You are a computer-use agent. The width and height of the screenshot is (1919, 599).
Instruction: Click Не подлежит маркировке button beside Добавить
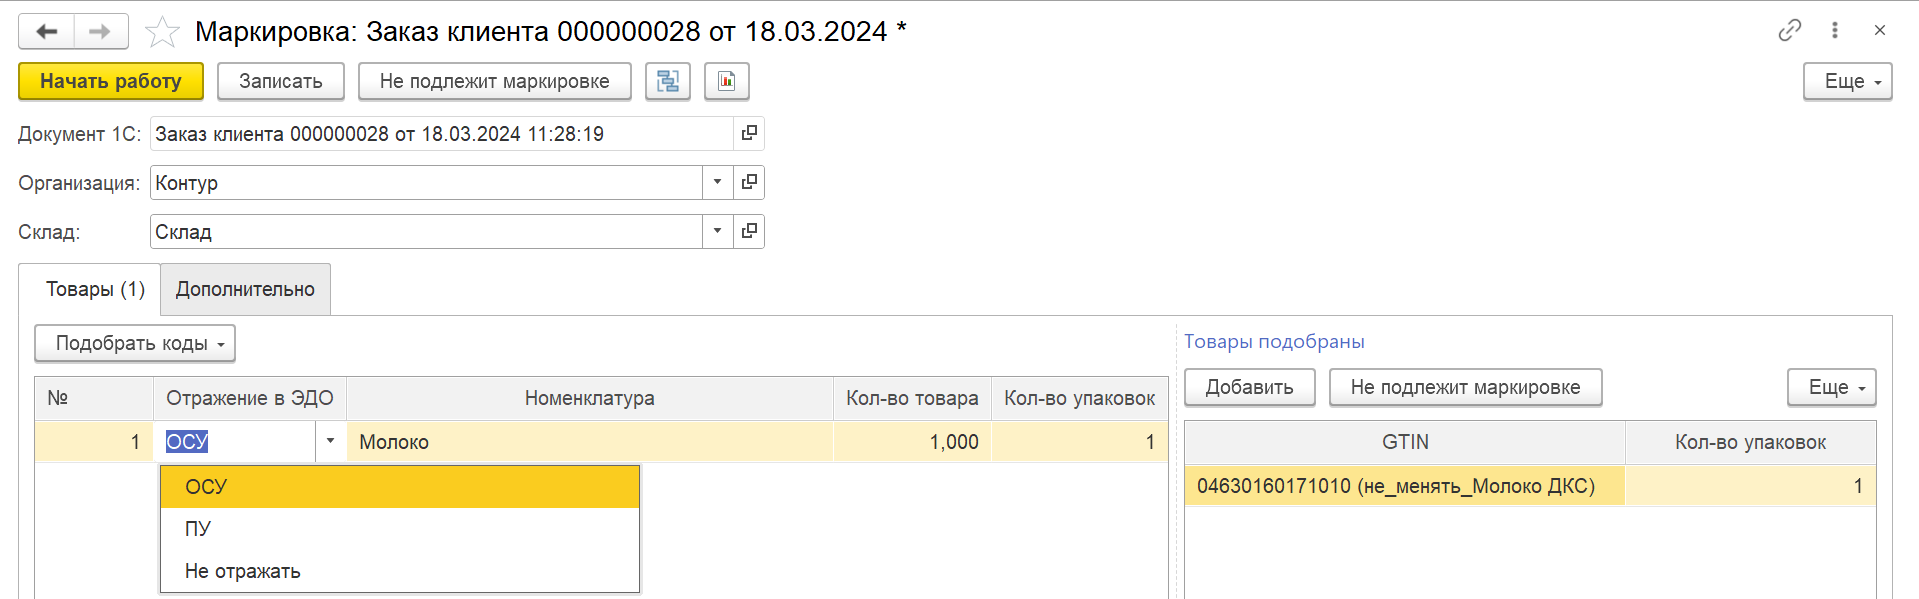(1466, 387)
